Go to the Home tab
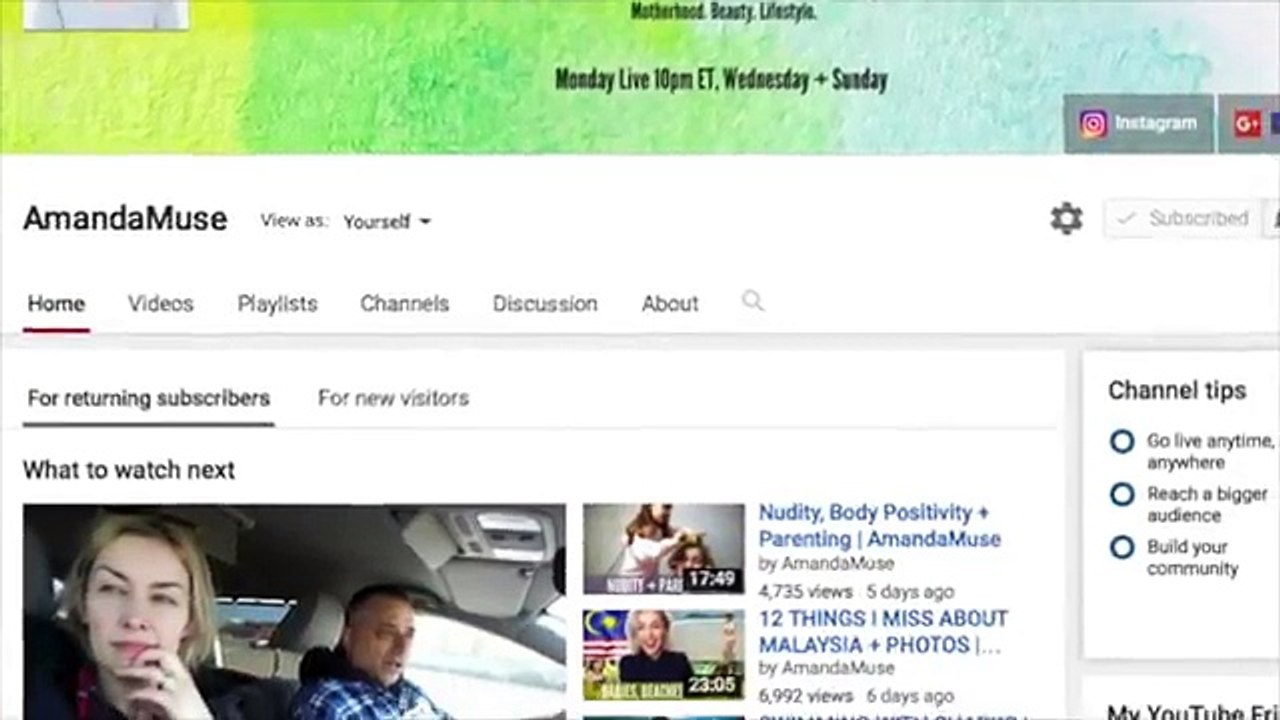Screen dimensions: 1280x720 56,304
